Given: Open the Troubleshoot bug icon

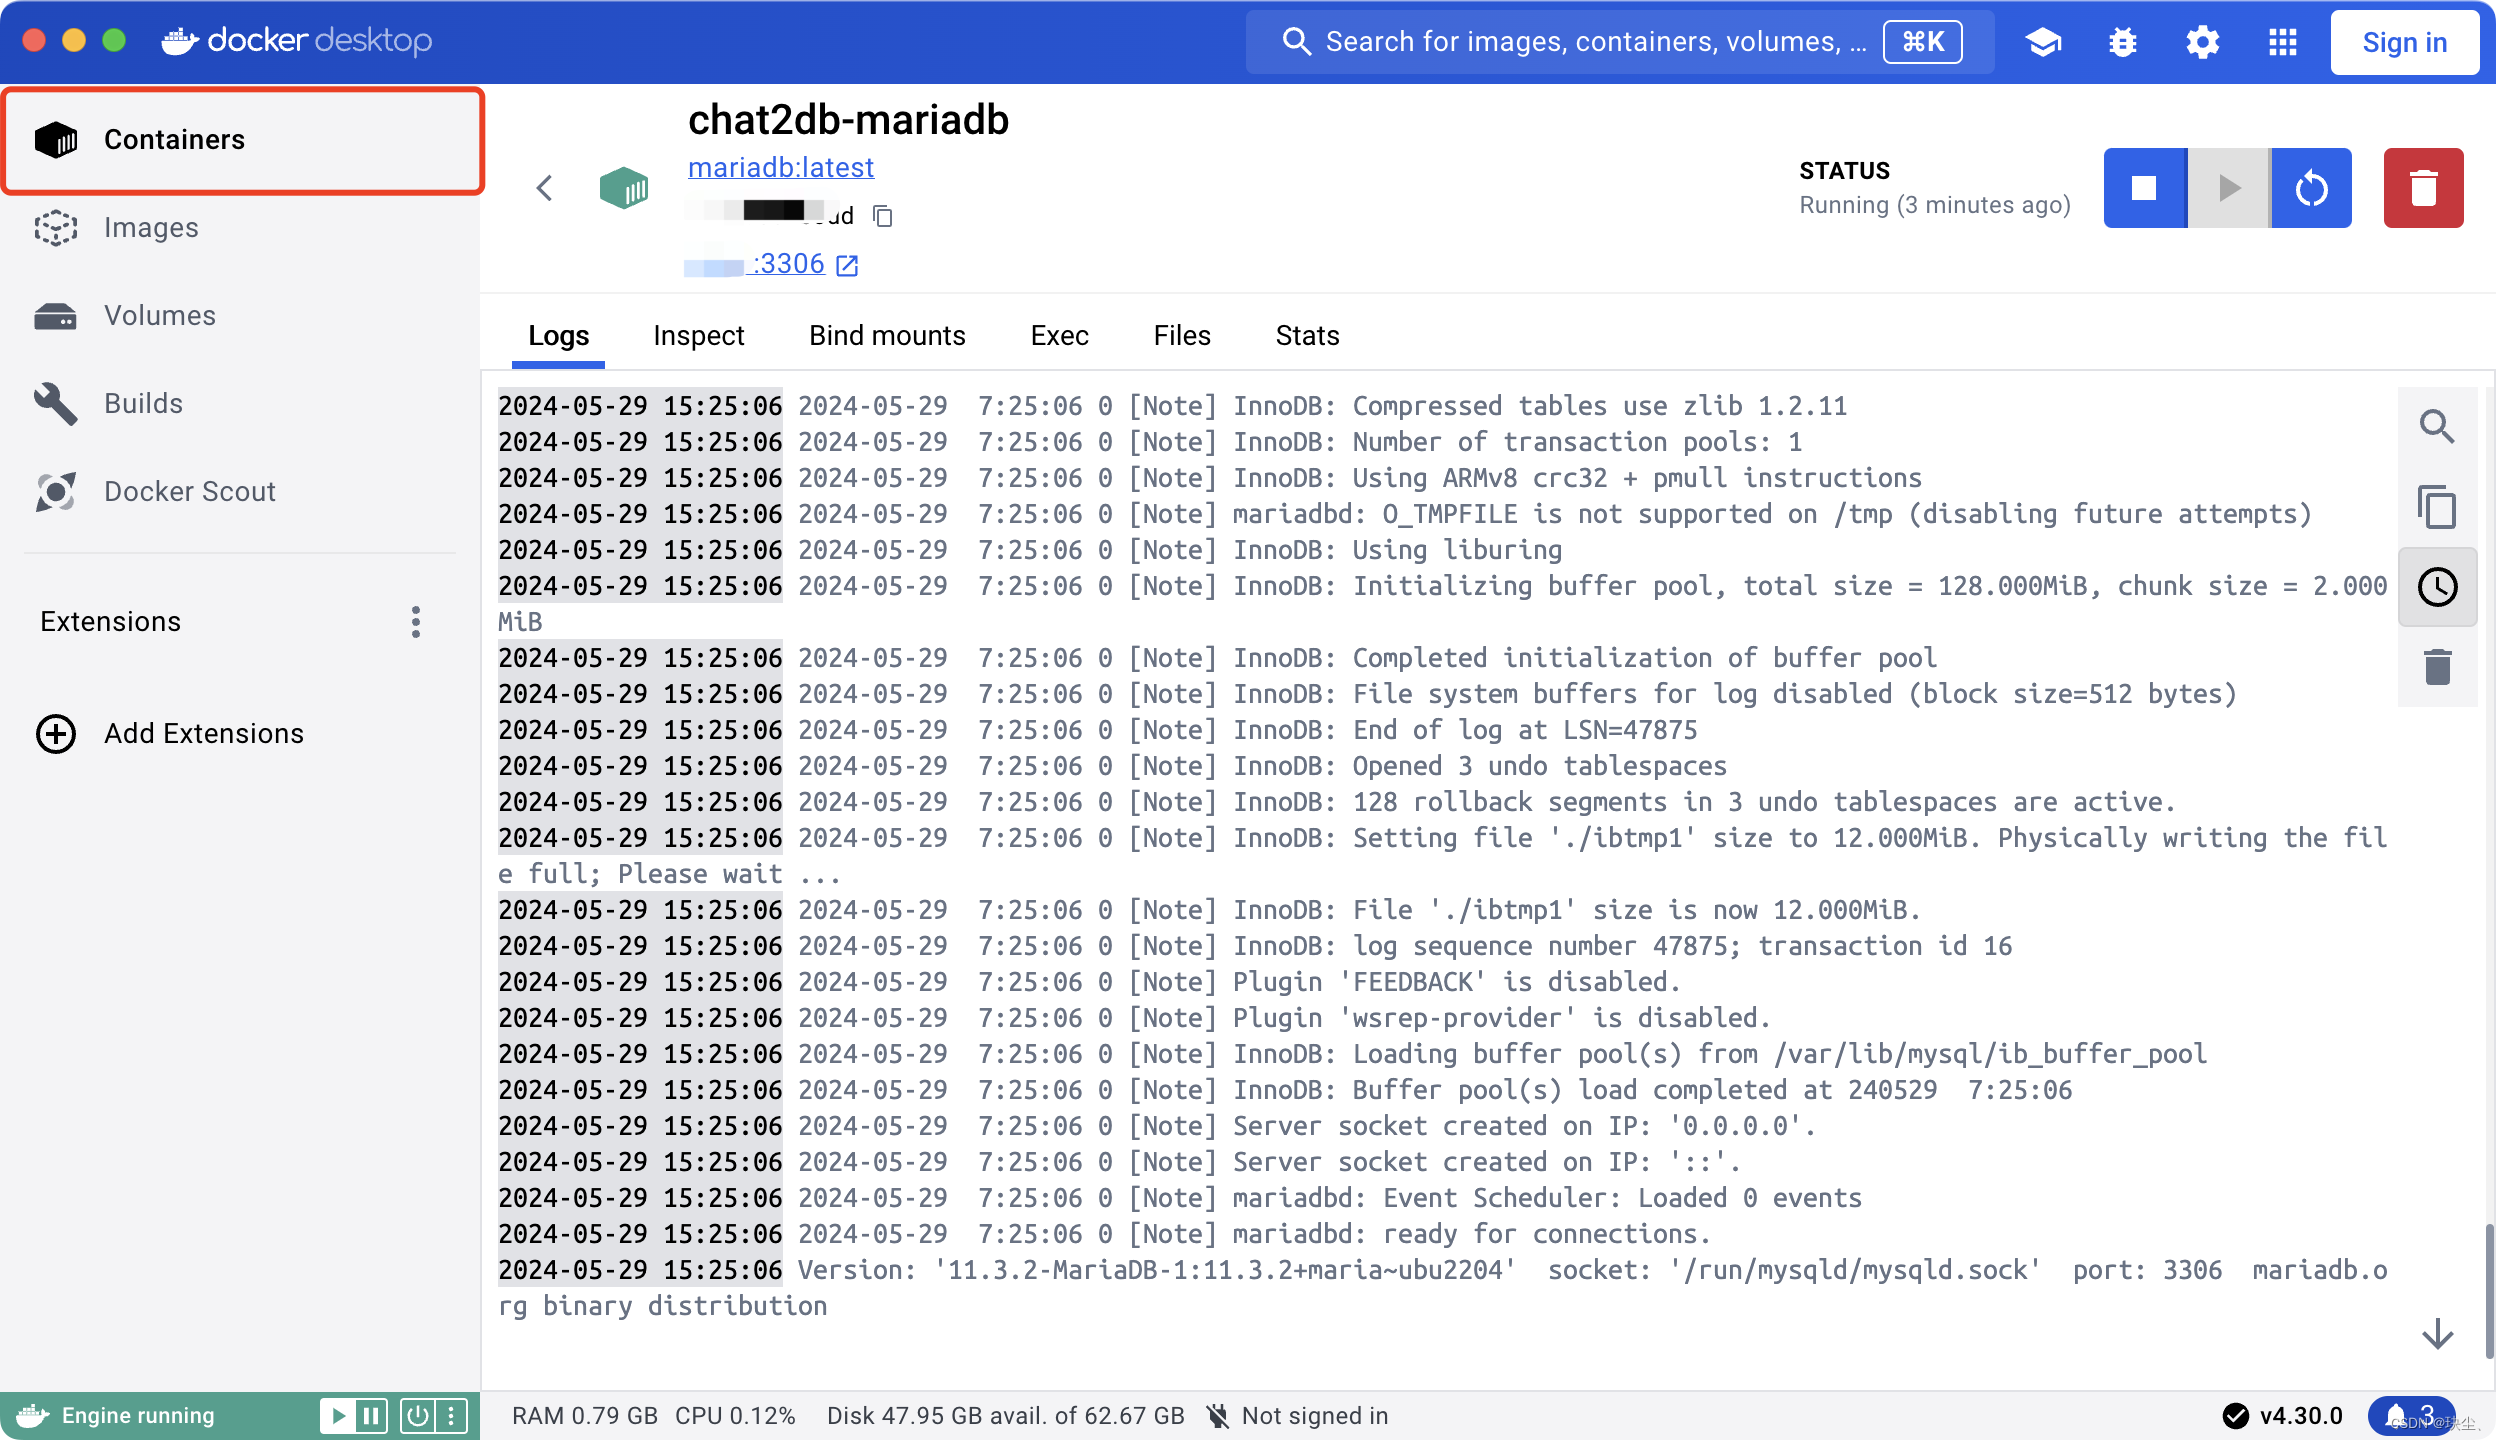Looking at the screenshot, I should point(2123,42).
